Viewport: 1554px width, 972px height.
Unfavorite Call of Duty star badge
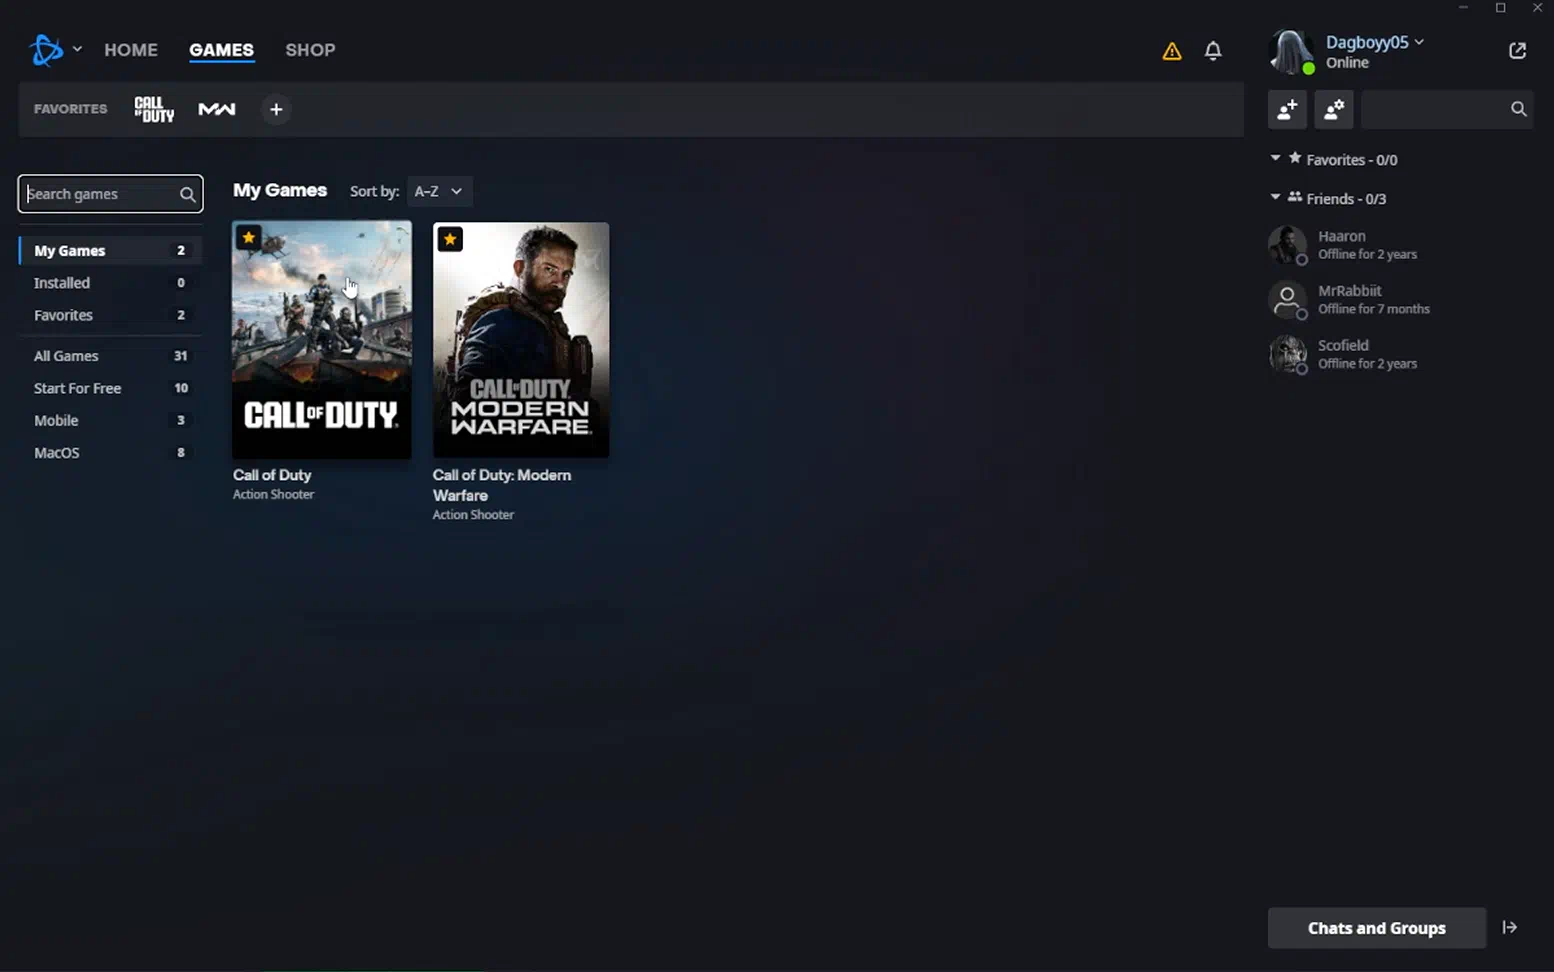[249, 238]
